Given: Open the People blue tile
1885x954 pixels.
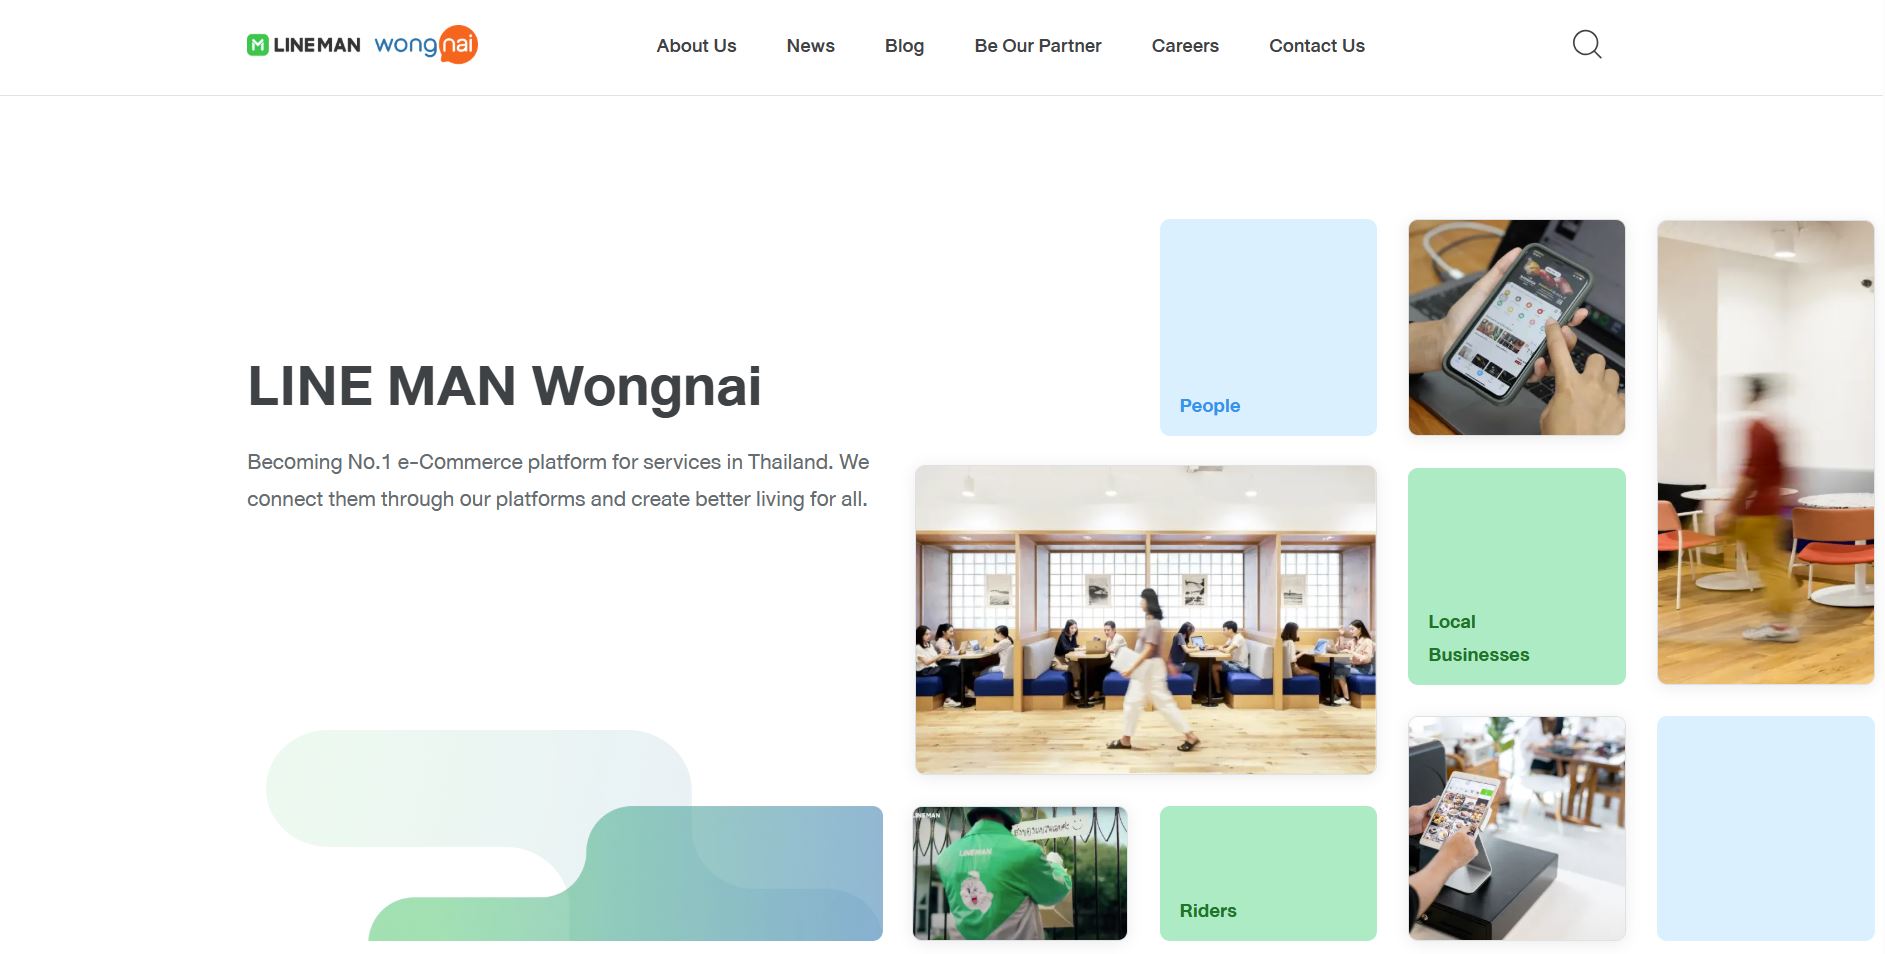Looking at the screenshot, I should (x=1268, y=327).
